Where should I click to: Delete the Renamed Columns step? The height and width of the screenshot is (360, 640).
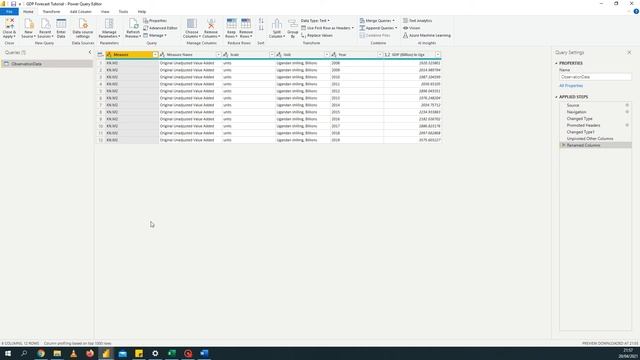[564, 145]
